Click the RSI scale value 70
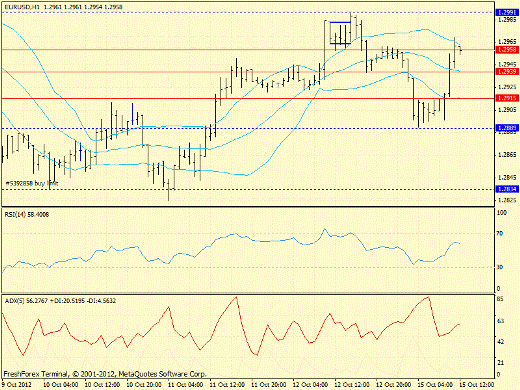This screenshot has height=390, width=520. [x=500, y=234]
